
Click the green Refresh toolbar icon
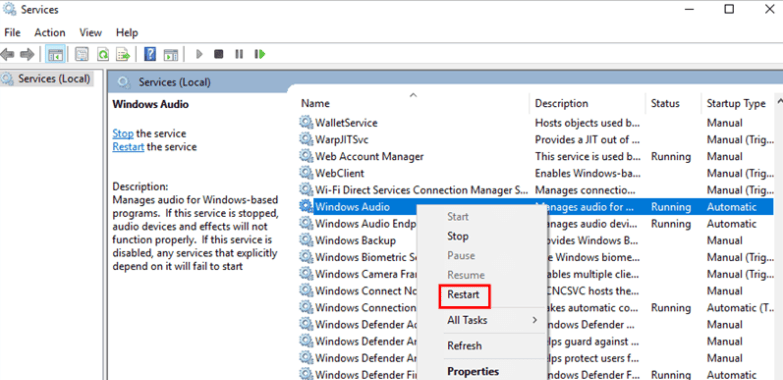tap(103, 54)
